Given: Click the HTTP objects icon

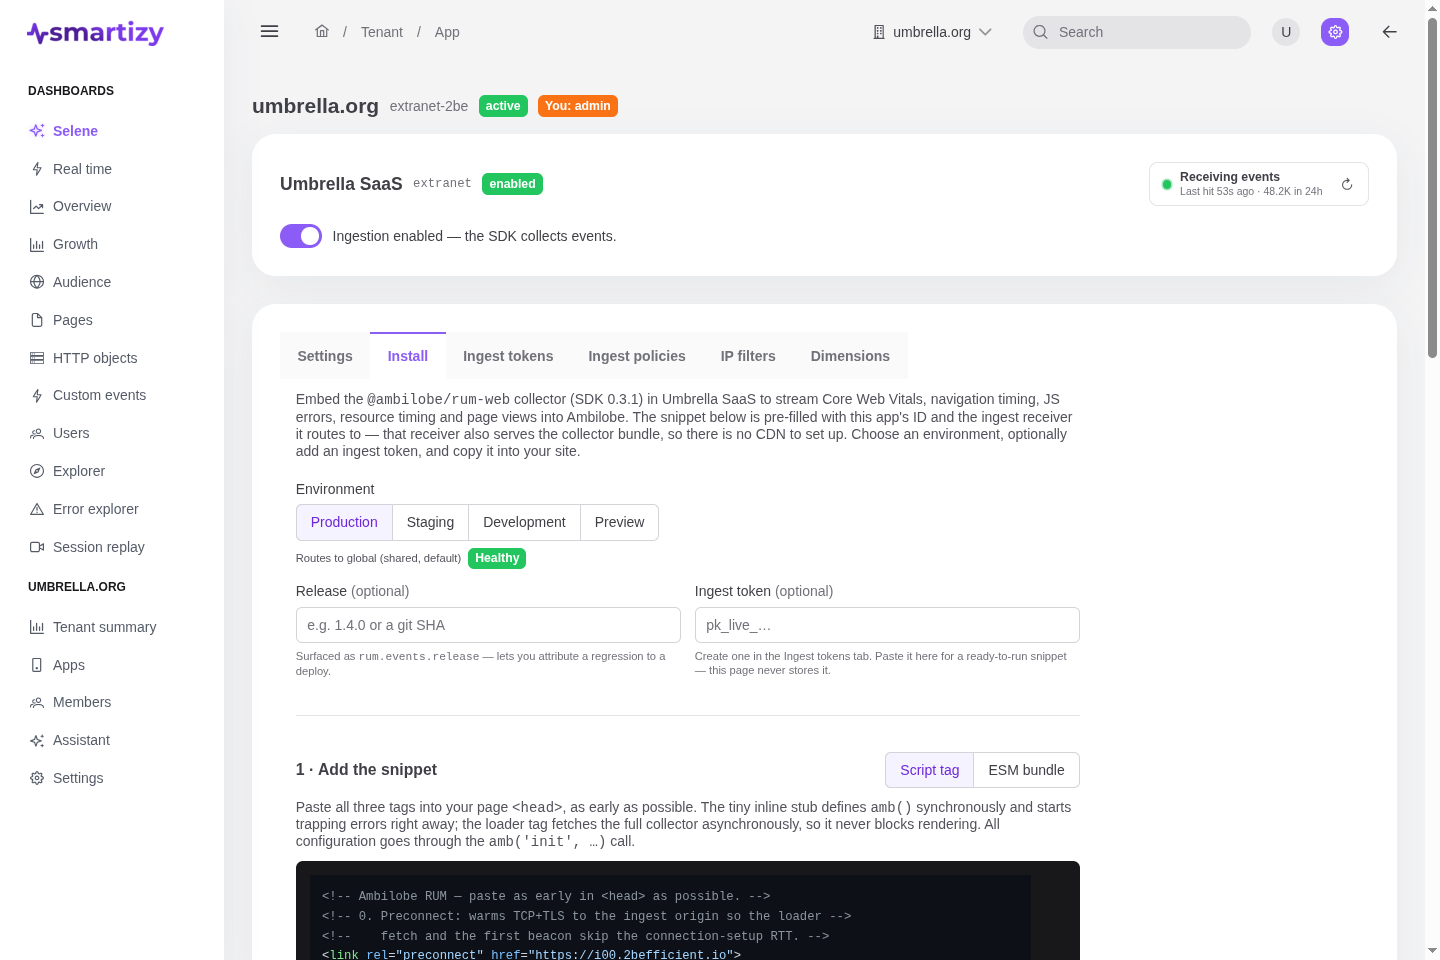Looking at the screenshot, I should pyautogui.click(x=37, y=358).
